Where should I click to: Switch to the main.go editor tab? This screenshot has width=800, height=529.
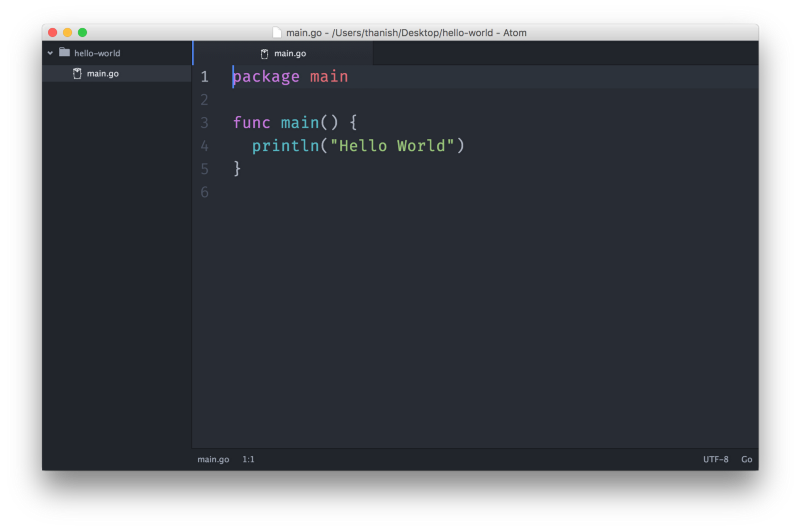283,53
